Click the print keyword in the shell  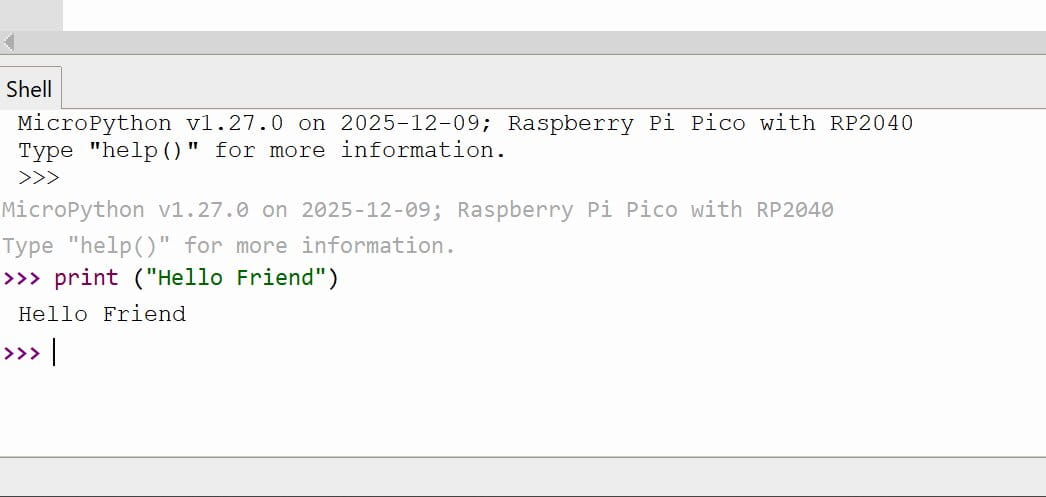[88, 278]
